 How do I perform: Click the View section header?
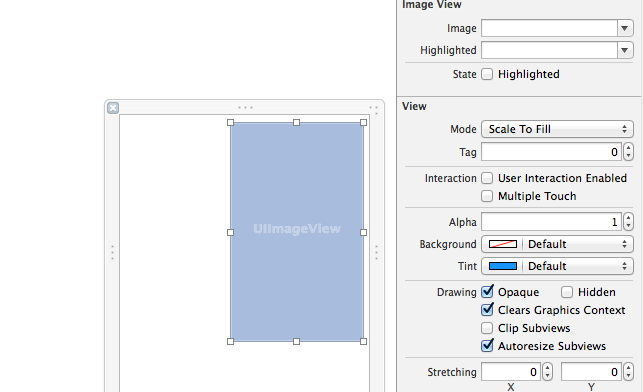pyautogui.click(x=414, y=106)
